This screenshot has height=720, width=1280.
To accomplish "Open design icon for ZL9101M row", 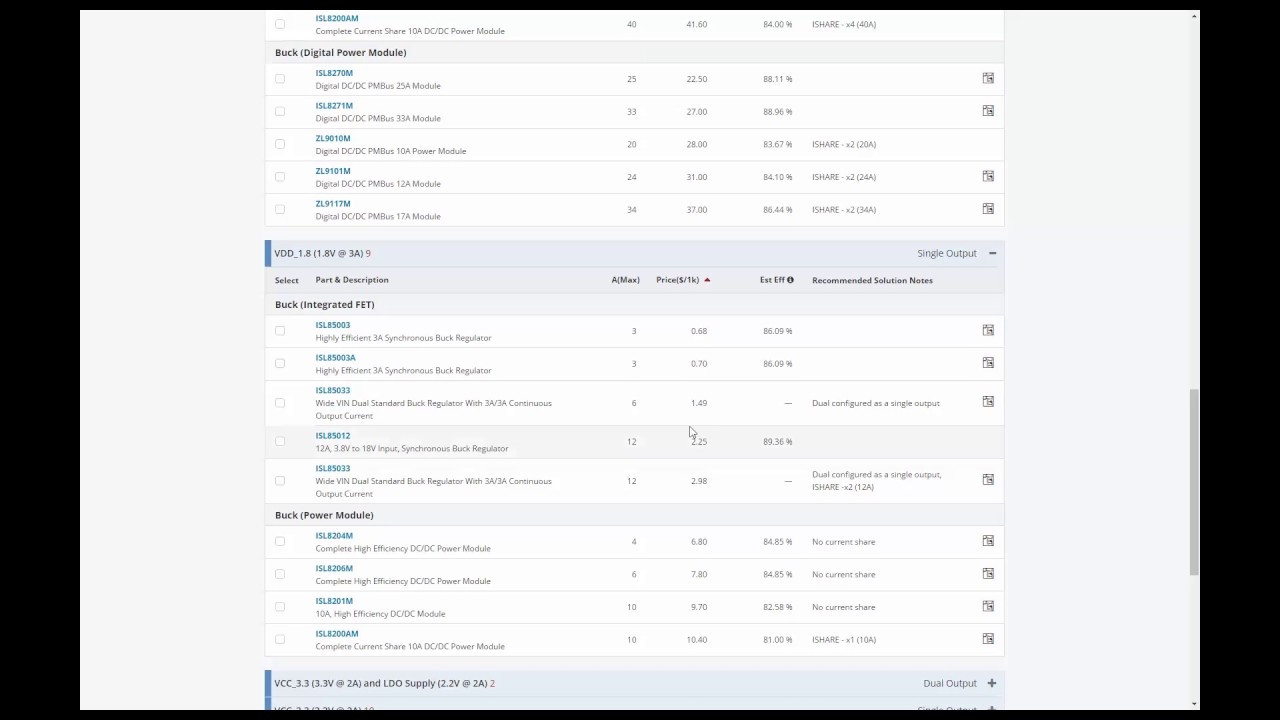I will coord(988,176).
